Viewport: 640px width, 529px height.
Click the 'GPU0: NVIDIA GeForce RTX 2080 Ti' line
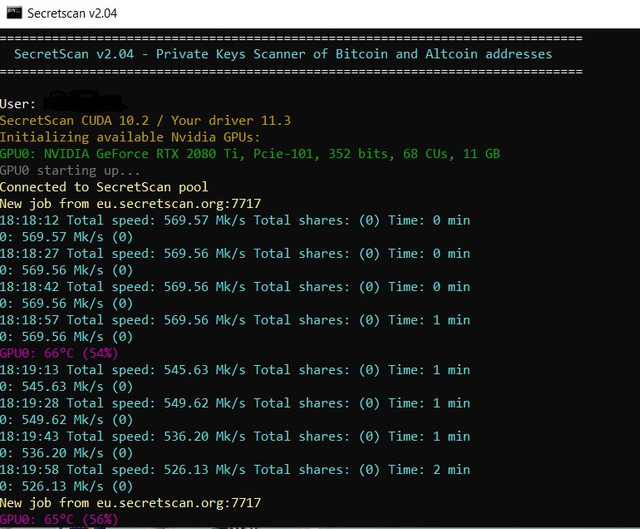click(x=250, y=154)
